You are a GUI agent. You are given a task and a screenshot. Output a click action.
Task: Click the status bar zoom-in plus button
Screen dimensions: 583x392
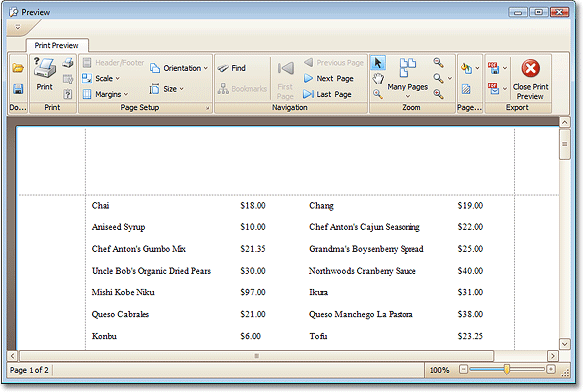click(551, 369)
